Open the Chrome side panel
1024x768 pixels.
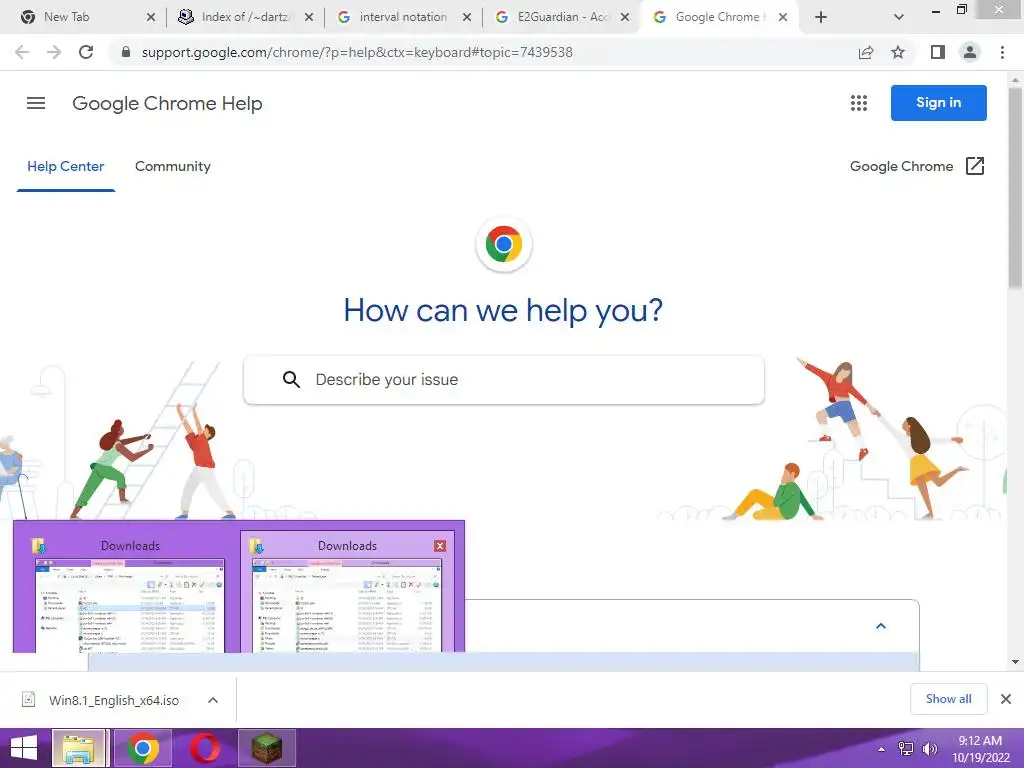point(938,52)
